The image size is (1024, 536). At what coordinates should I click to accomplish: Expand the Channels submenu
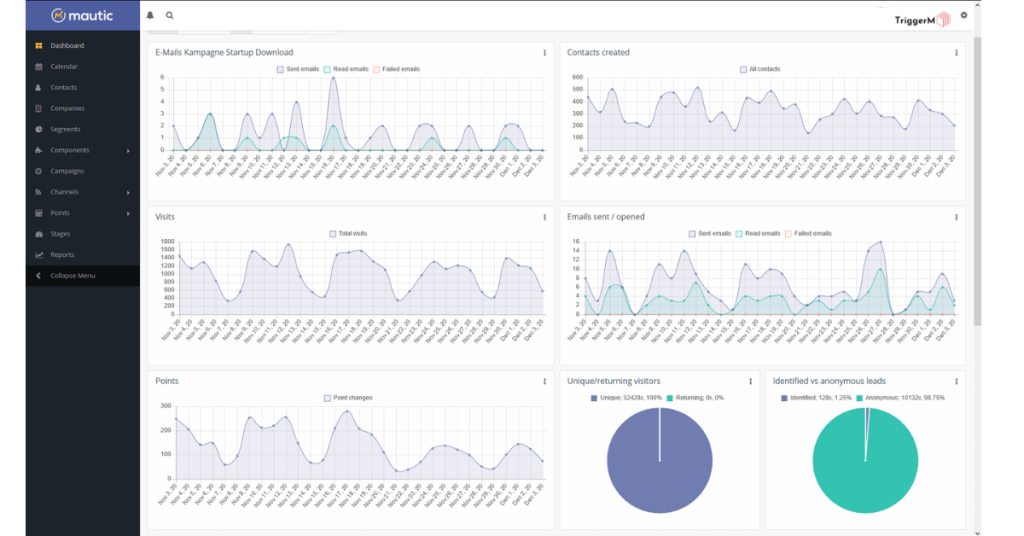(128, 192)
